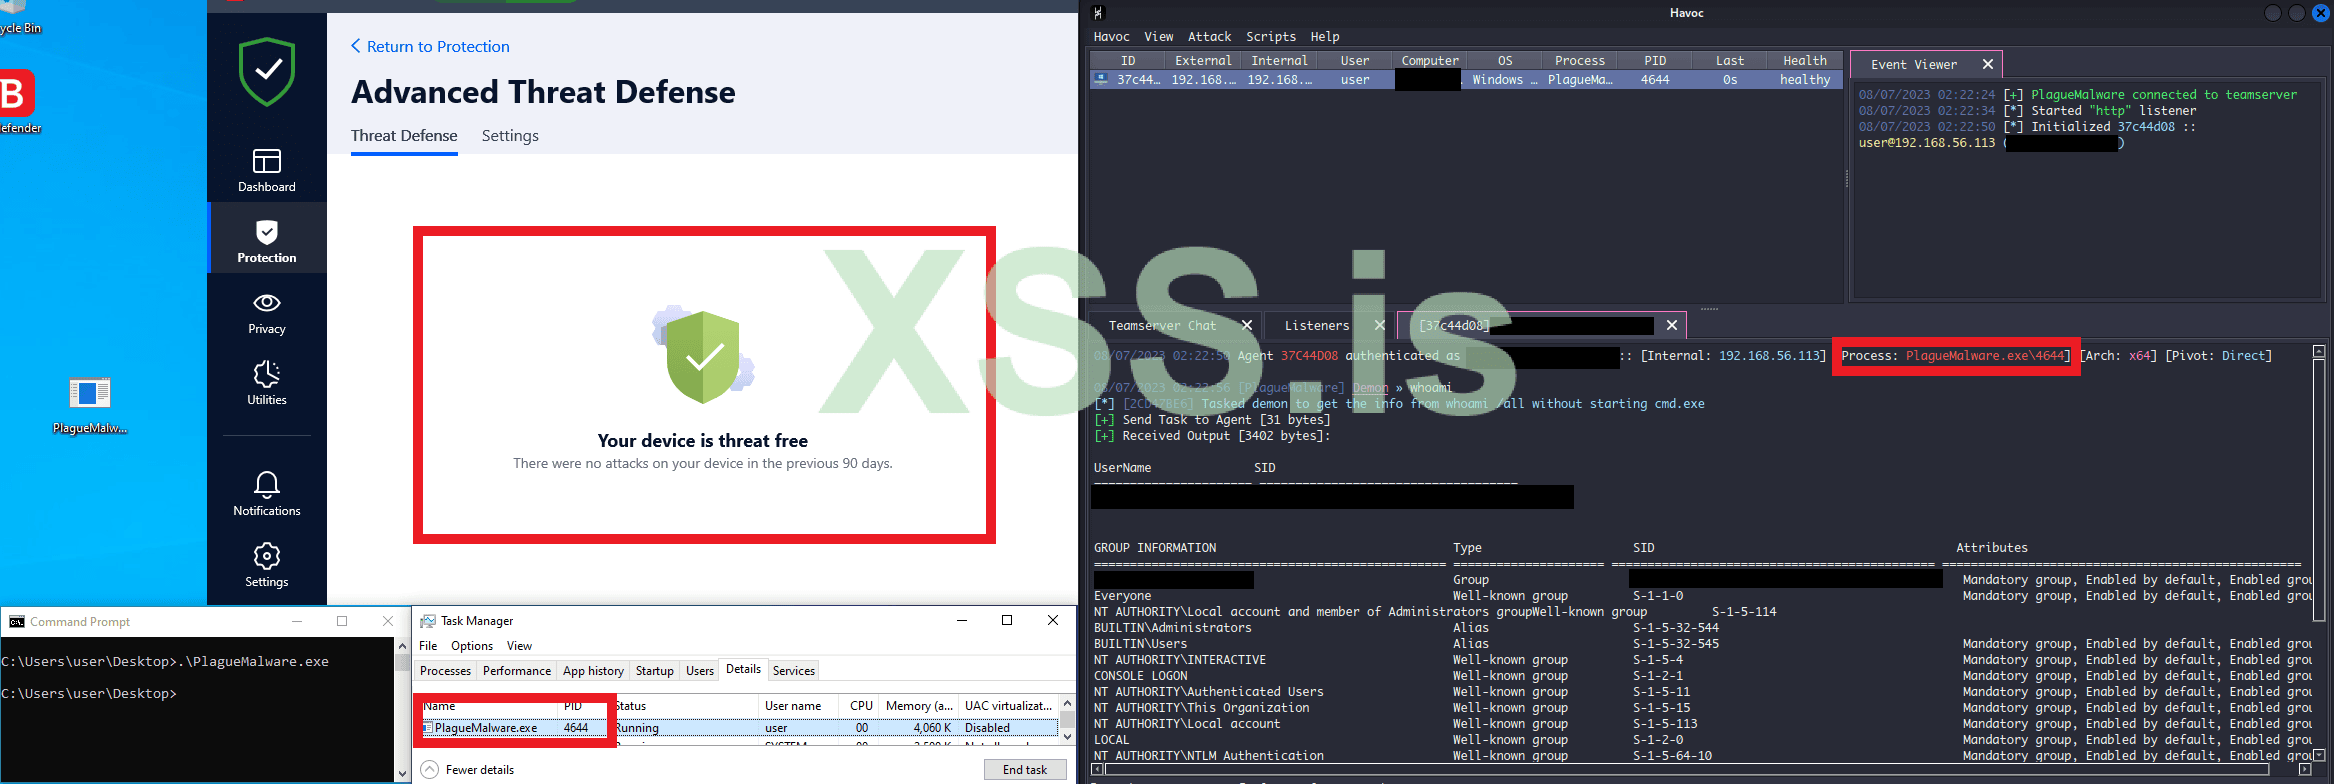Screen dimensions: 2334x784
Task: Return to Protection link
Action: point(430,46)
